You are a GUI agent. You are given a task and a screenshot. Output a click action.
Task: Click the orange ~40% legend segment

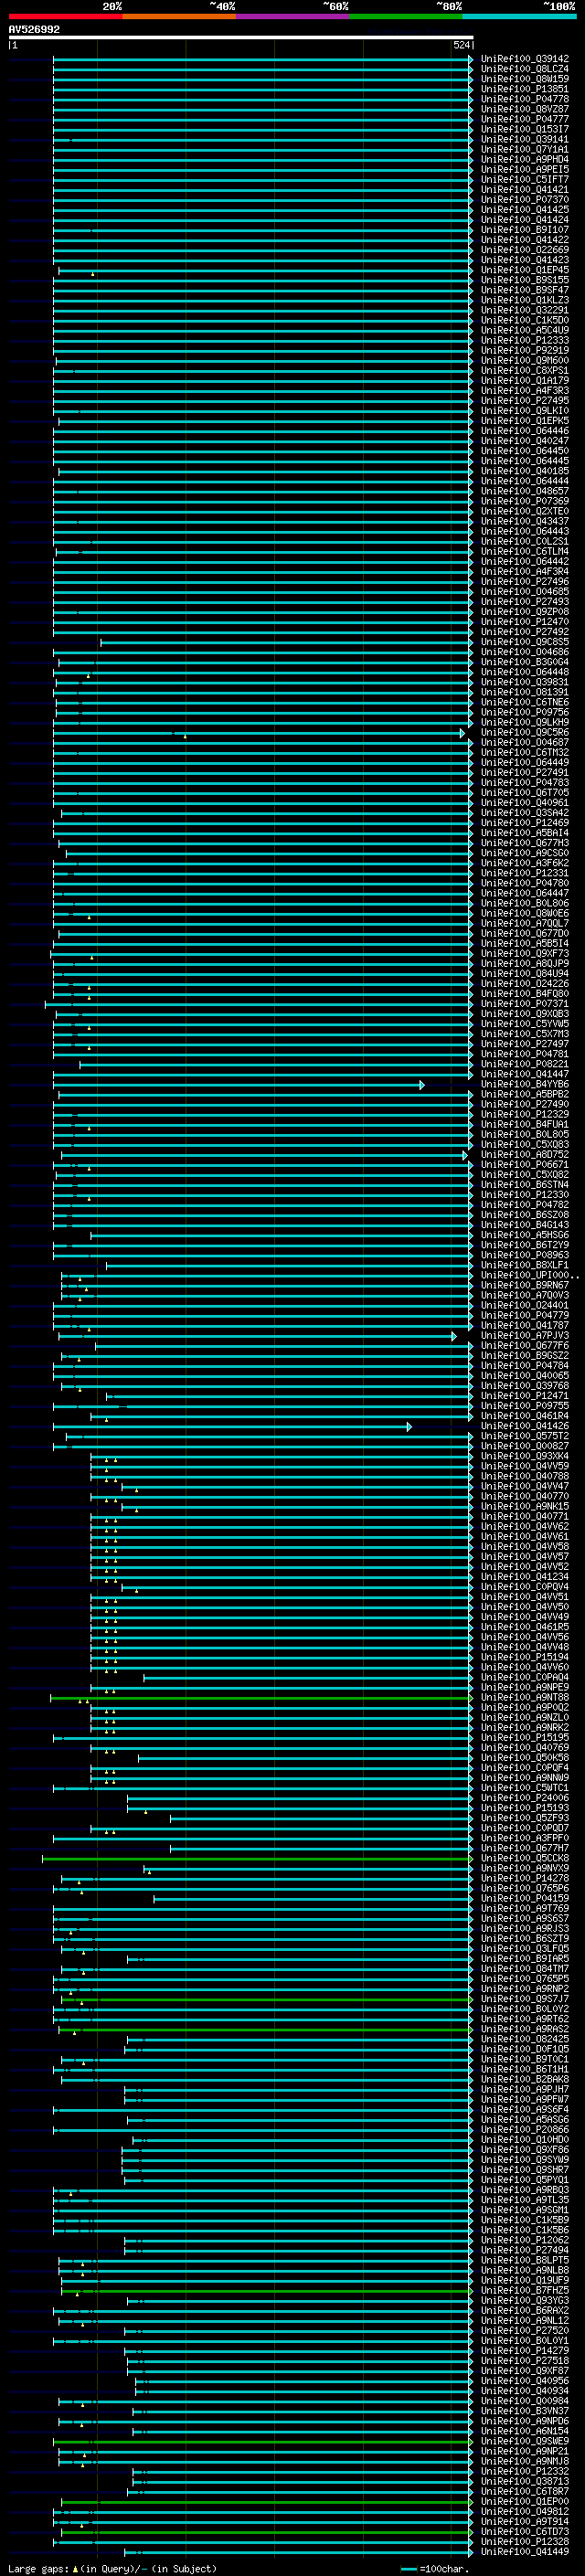179,16
